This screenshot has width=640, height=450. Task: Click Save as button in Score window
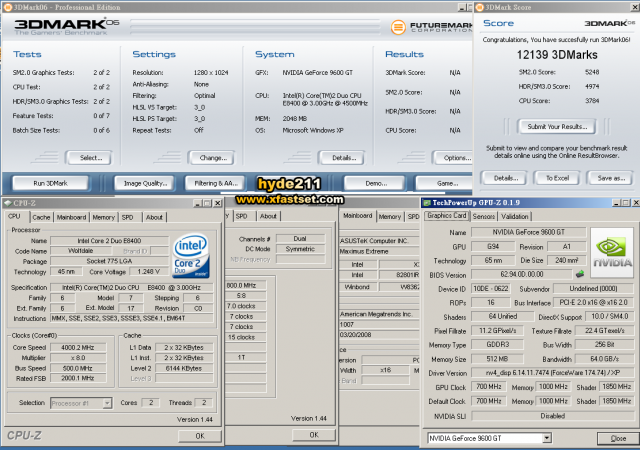coord(611,178)
